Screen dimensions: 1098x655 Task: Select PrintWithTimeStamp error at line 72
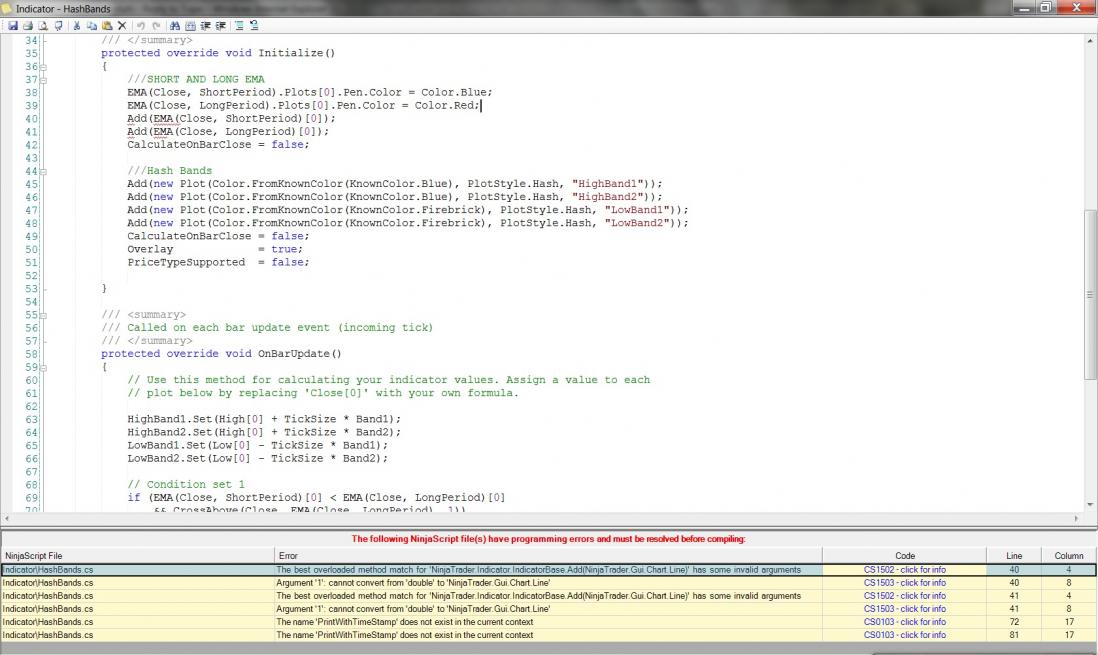click(x=548, y=622)
